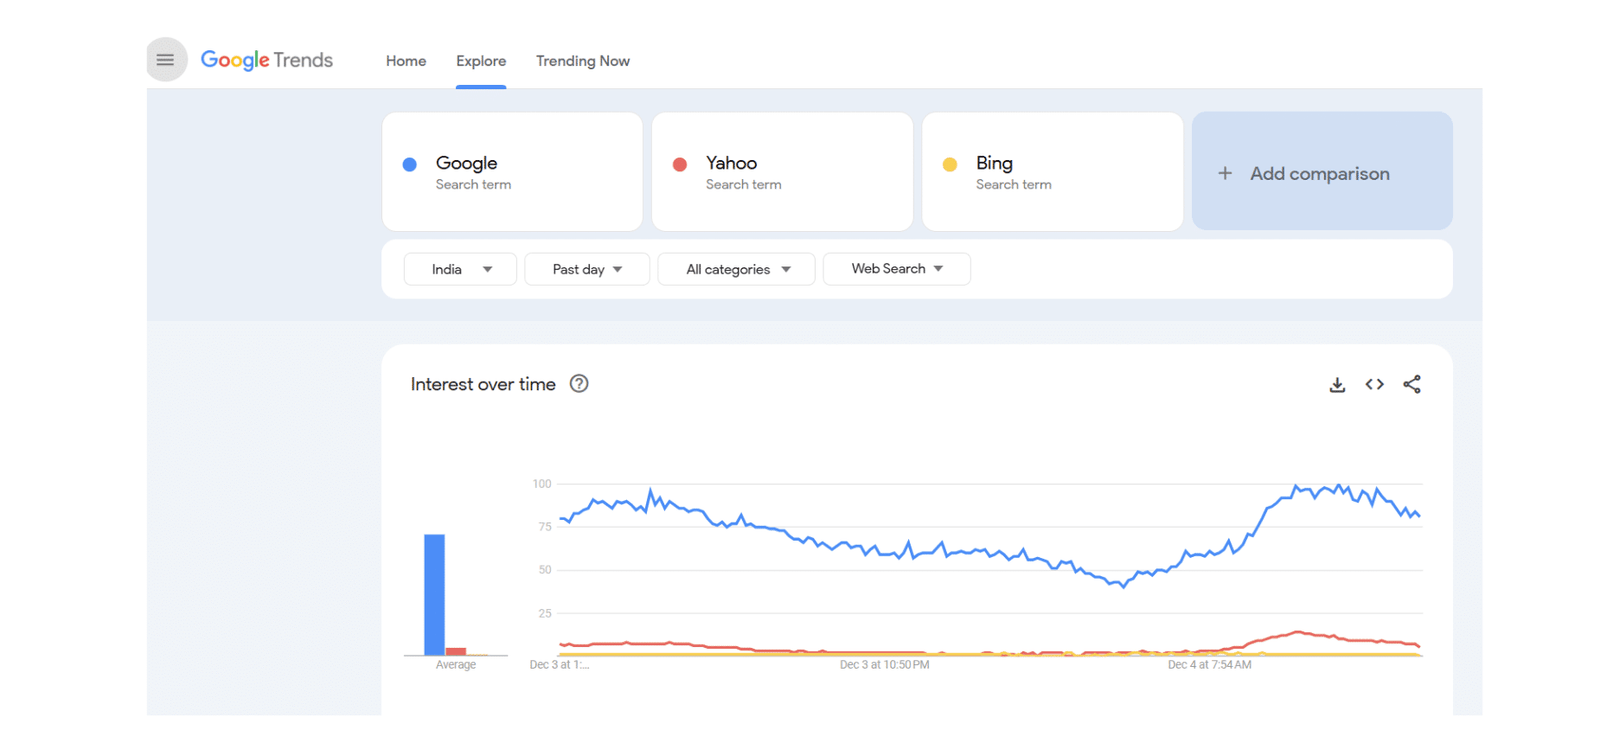The width and height of the screenshot is (1600, 744).
Task: Select the Explore tab
Action: (x=481, y=61)
